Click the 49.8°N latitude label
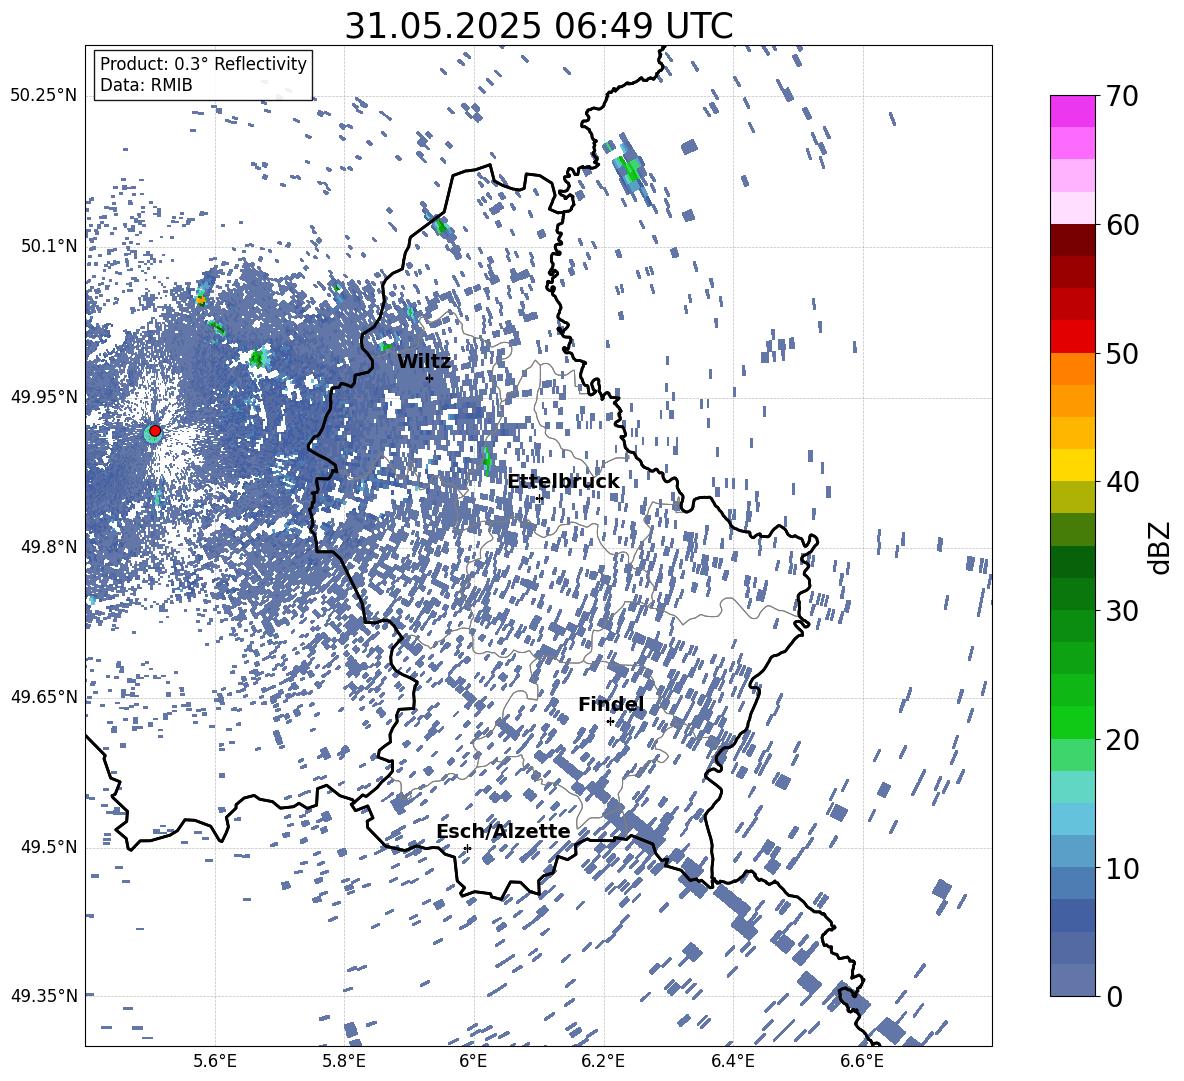 point(48,547)
